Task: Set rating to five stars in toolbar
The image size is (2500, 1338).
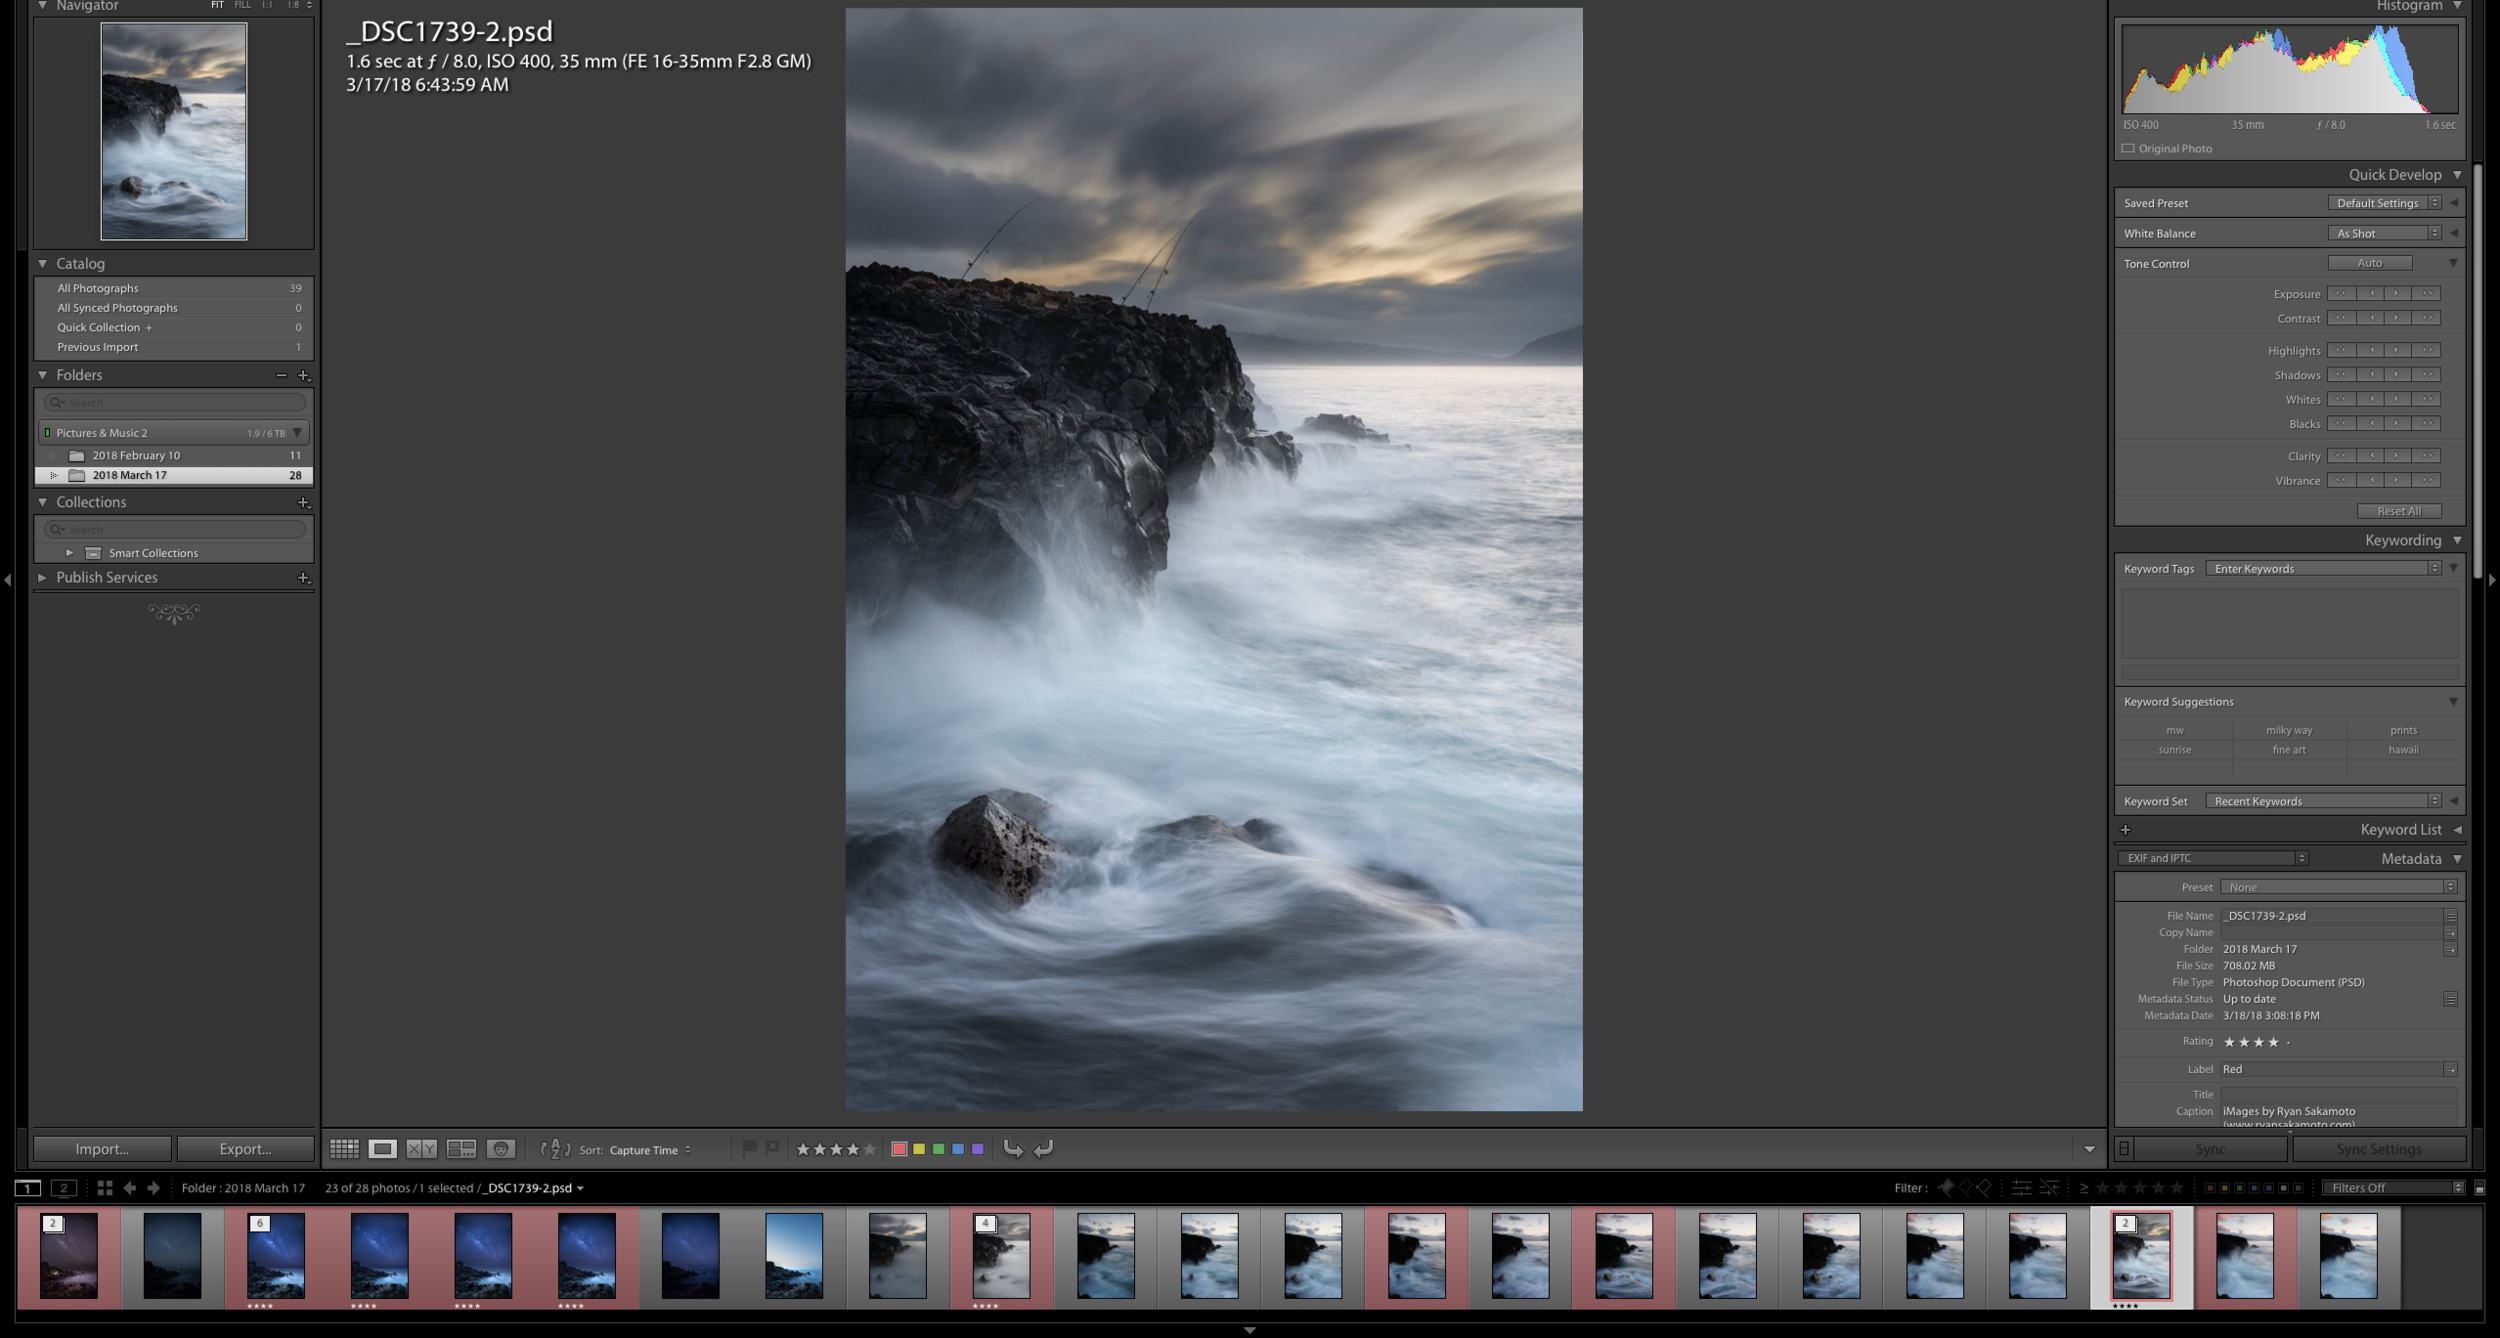Action: [x=870, y=1149]
